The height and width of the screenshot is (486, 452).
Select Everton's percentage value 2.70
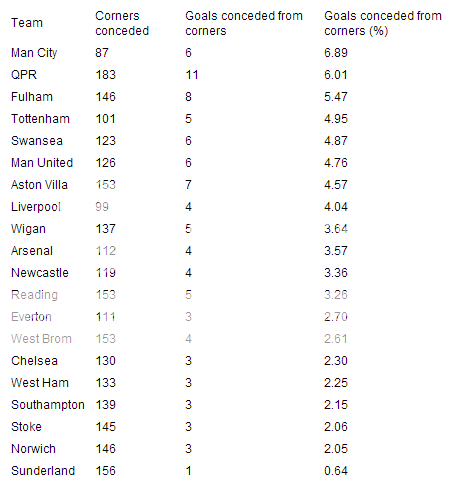tap(336, 317)
